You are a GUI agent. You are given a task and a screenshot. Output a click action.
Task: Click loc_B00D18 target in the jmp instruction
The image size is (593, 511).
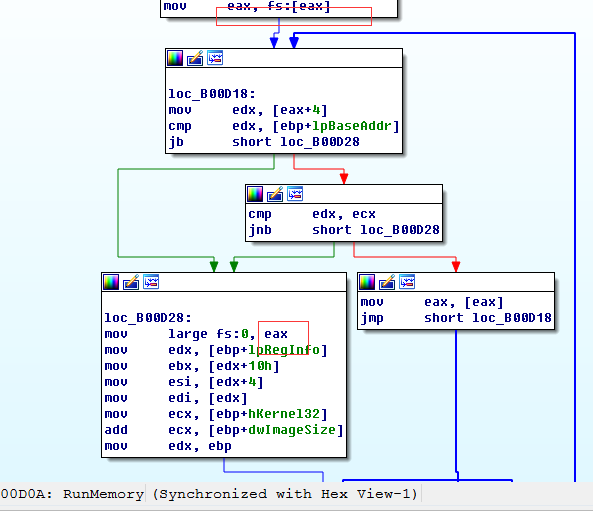coord(512,318)
